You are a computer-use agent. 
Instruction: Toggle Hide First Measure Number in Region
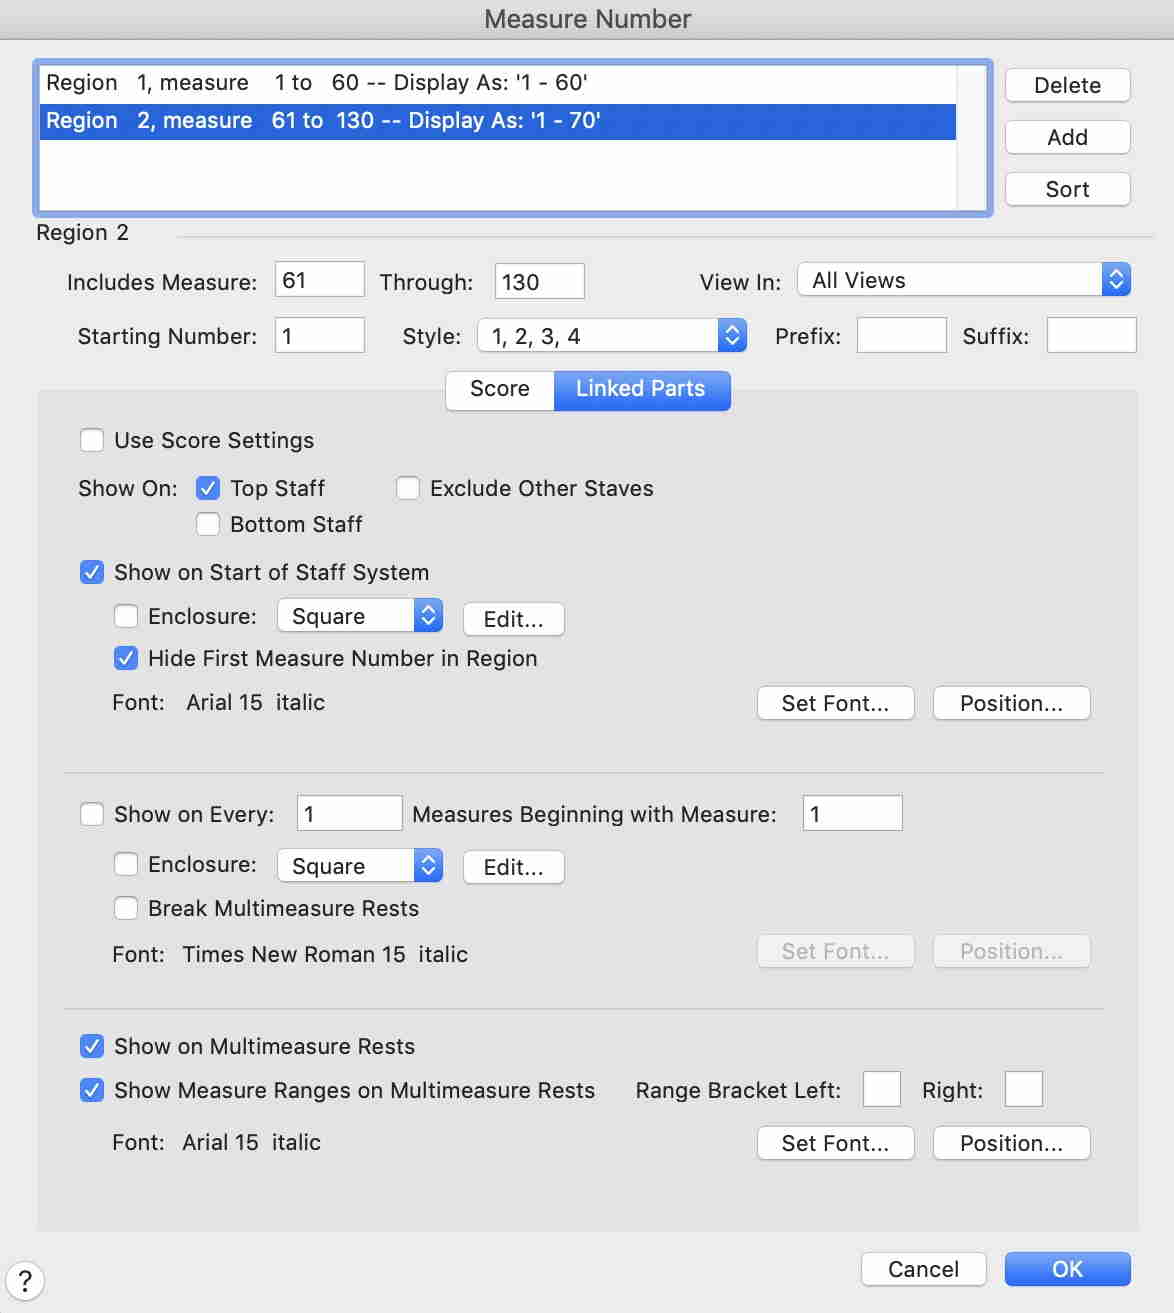click(126, 658)
